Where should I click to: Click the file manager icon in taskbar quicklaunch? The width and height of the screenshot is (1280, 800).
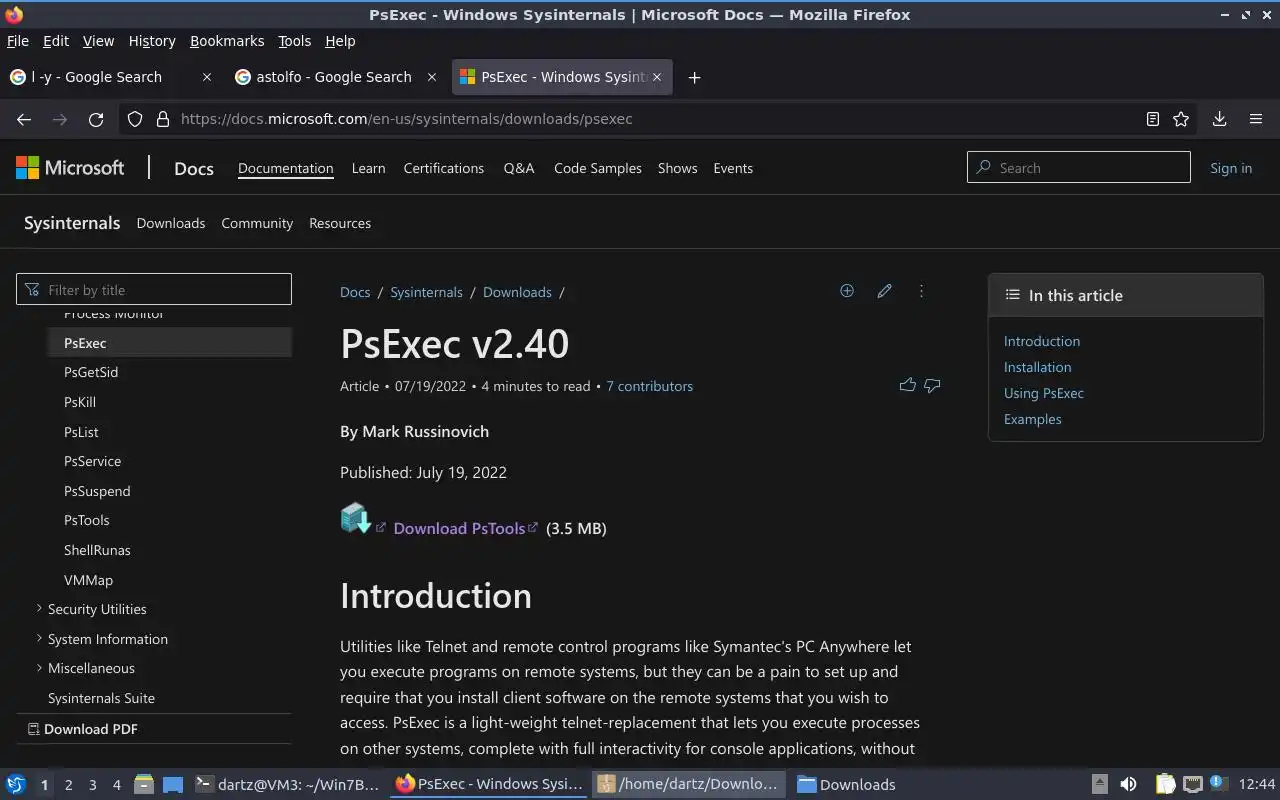click(x=143, y=784)
